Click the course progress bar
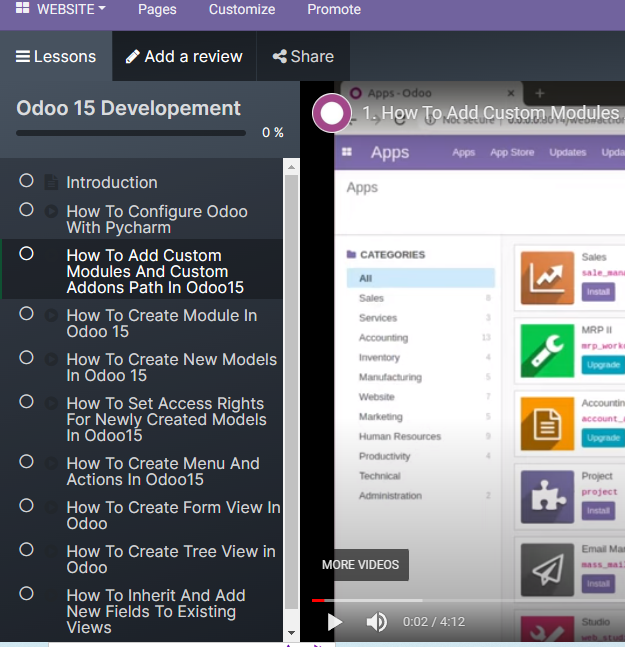The width and height of the screenshot is (625, 647). [x=131, y=133]
